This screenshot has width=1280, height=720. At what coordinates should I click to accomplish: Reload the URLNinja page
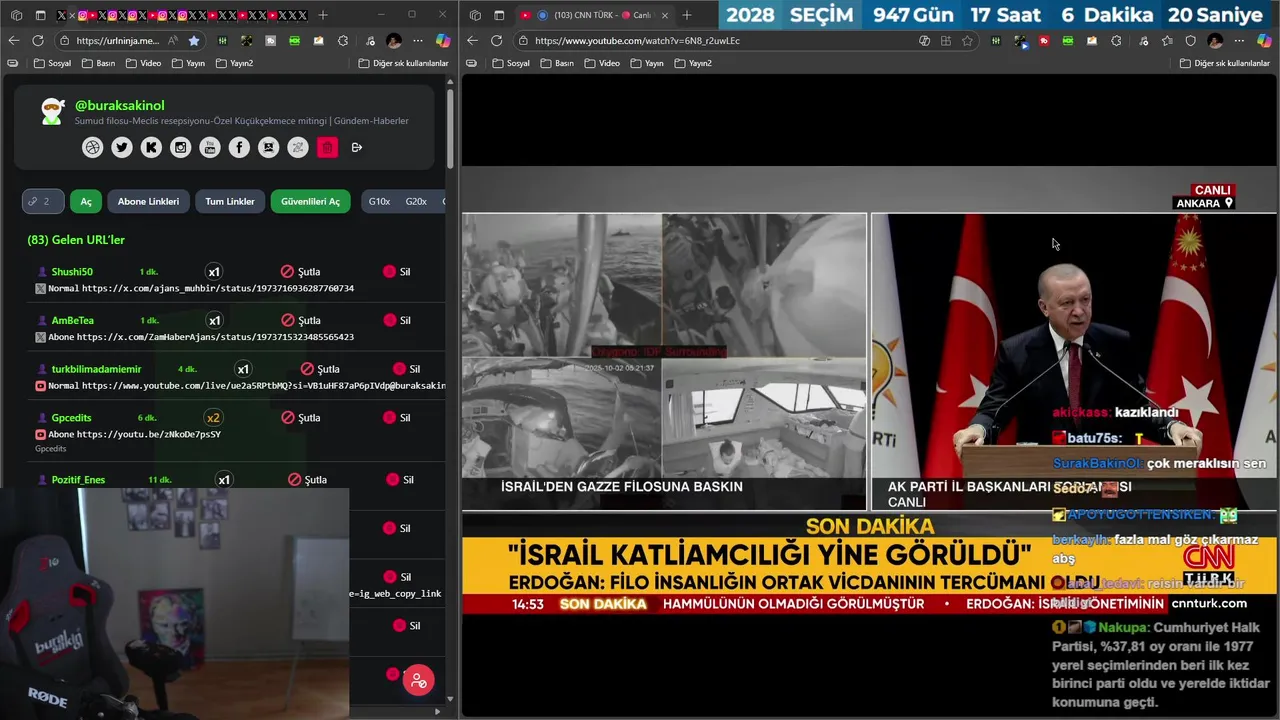click(x=38, y=40)
